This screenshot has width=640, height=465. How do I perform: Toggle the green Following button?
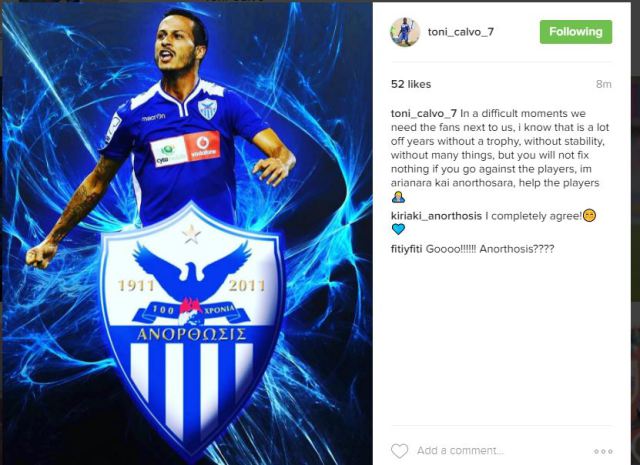coord(576,32)
